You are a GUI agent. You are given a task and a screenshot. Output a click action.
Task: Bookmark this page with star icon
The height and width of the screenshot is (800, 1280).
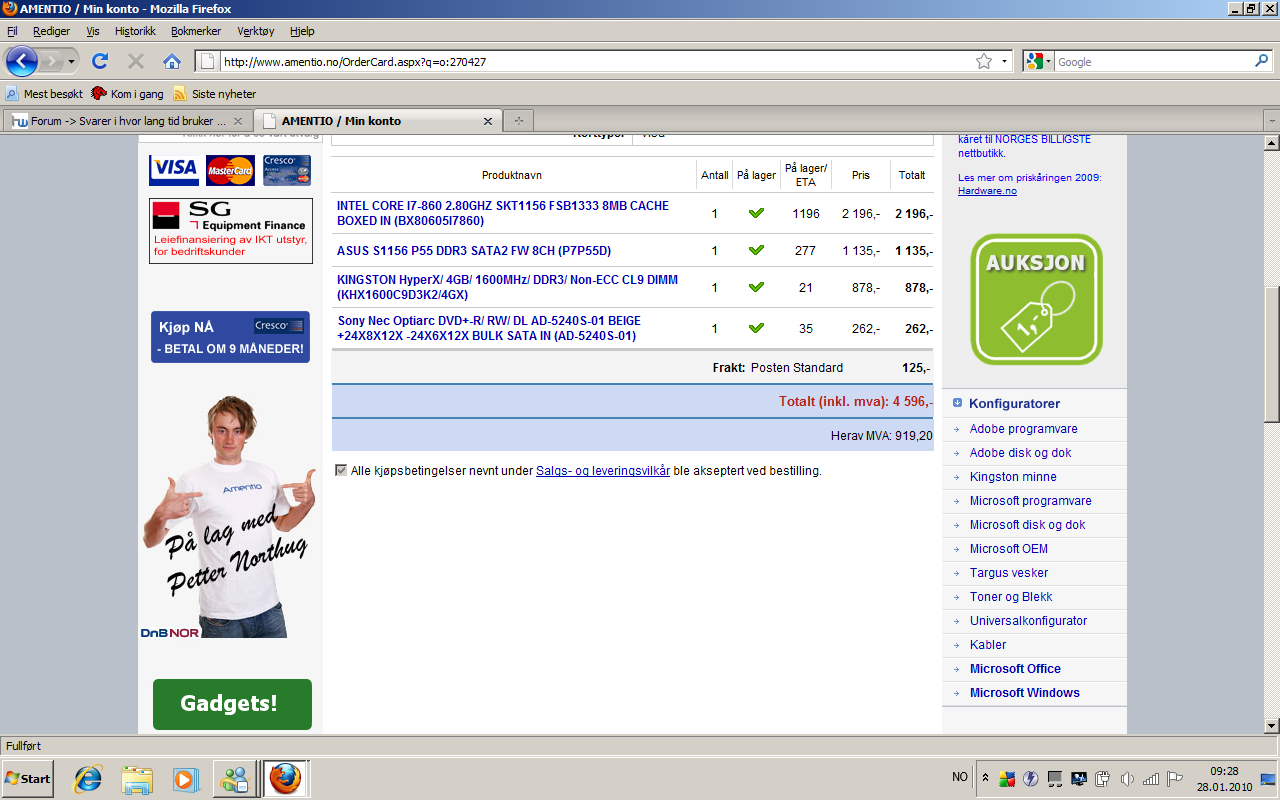point(984,61)
